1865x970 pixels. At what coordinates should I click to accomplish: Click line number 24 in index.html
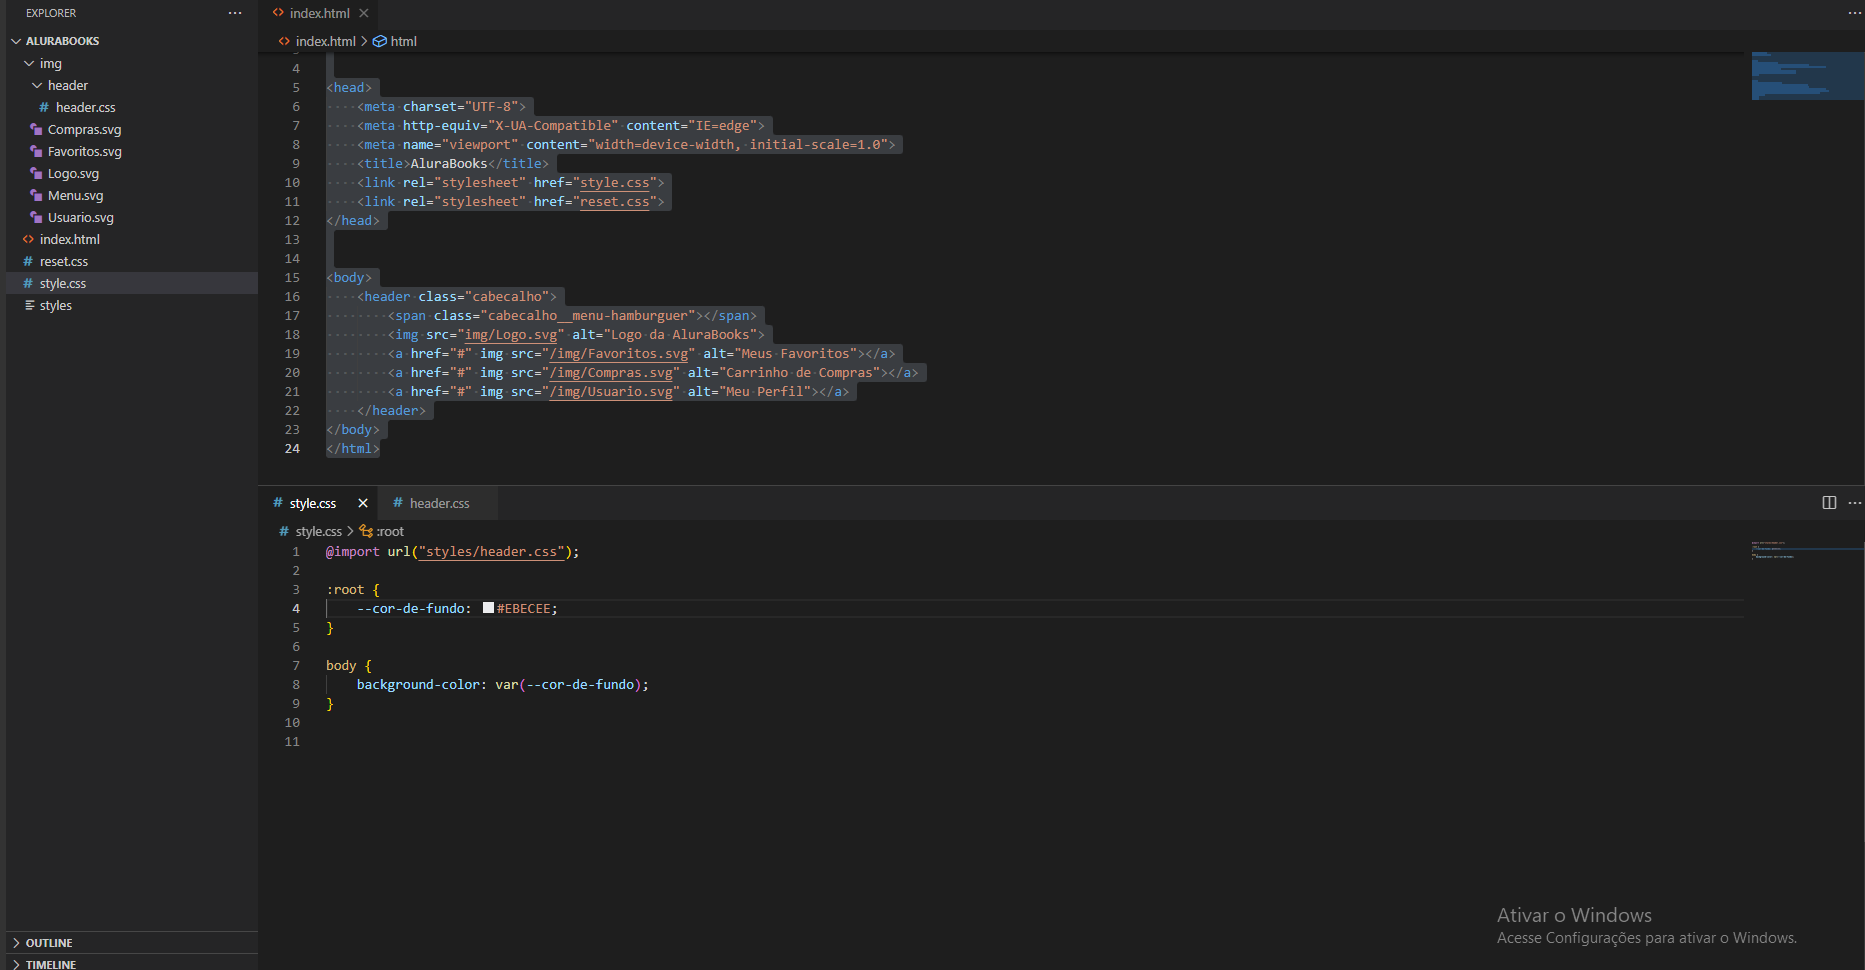pyautogui.click(x=292, y=448)
